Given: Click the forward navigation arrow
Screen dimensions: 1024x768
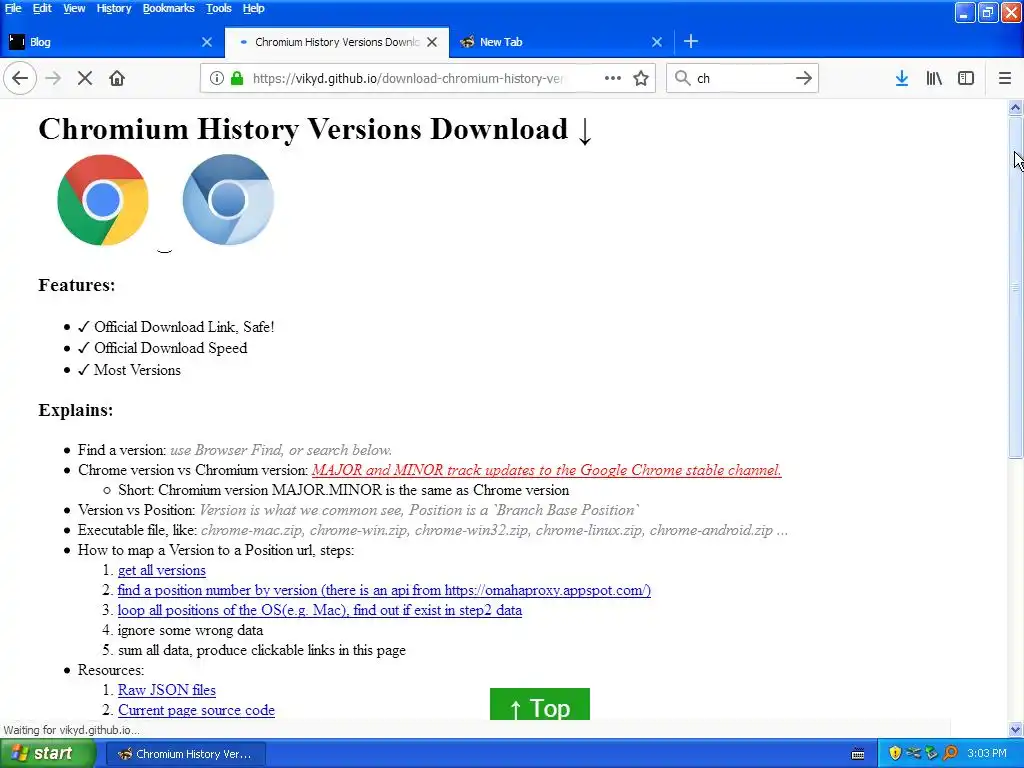Looking at the screenshot, I should coord(53,78).
